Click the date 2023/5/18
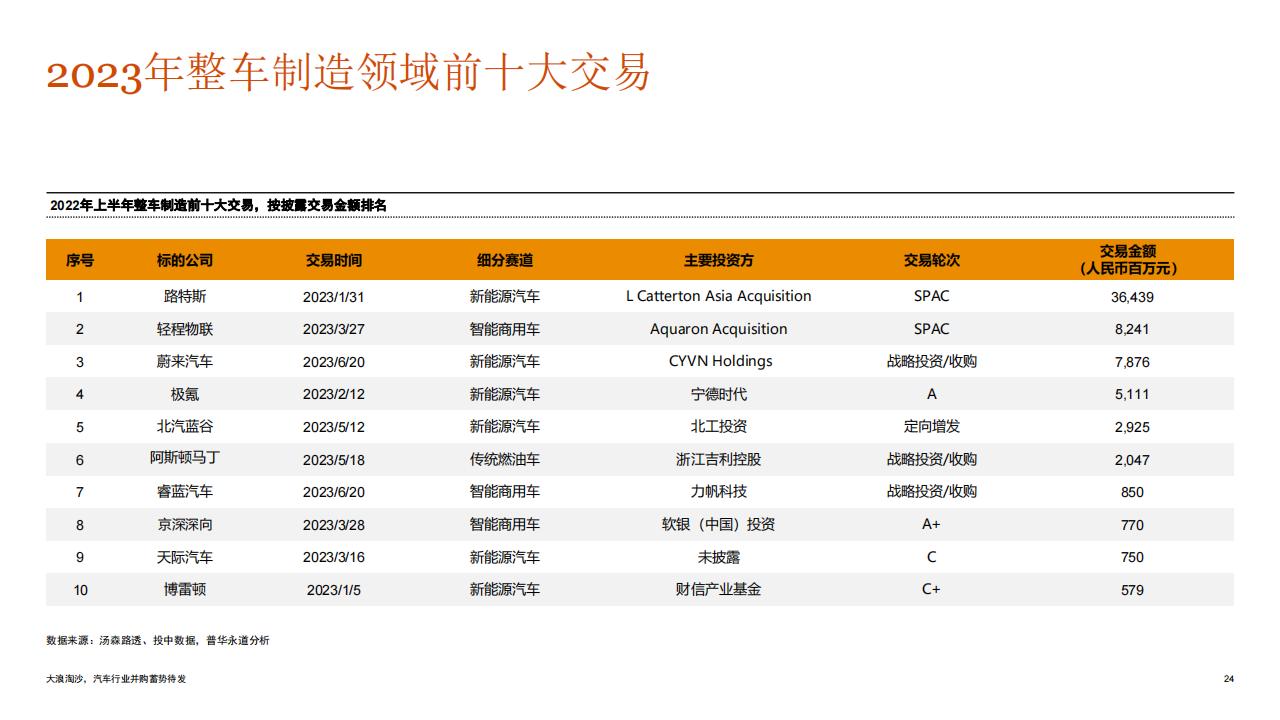The height and width of the screenshot is (720, 1280). point(334,459)
